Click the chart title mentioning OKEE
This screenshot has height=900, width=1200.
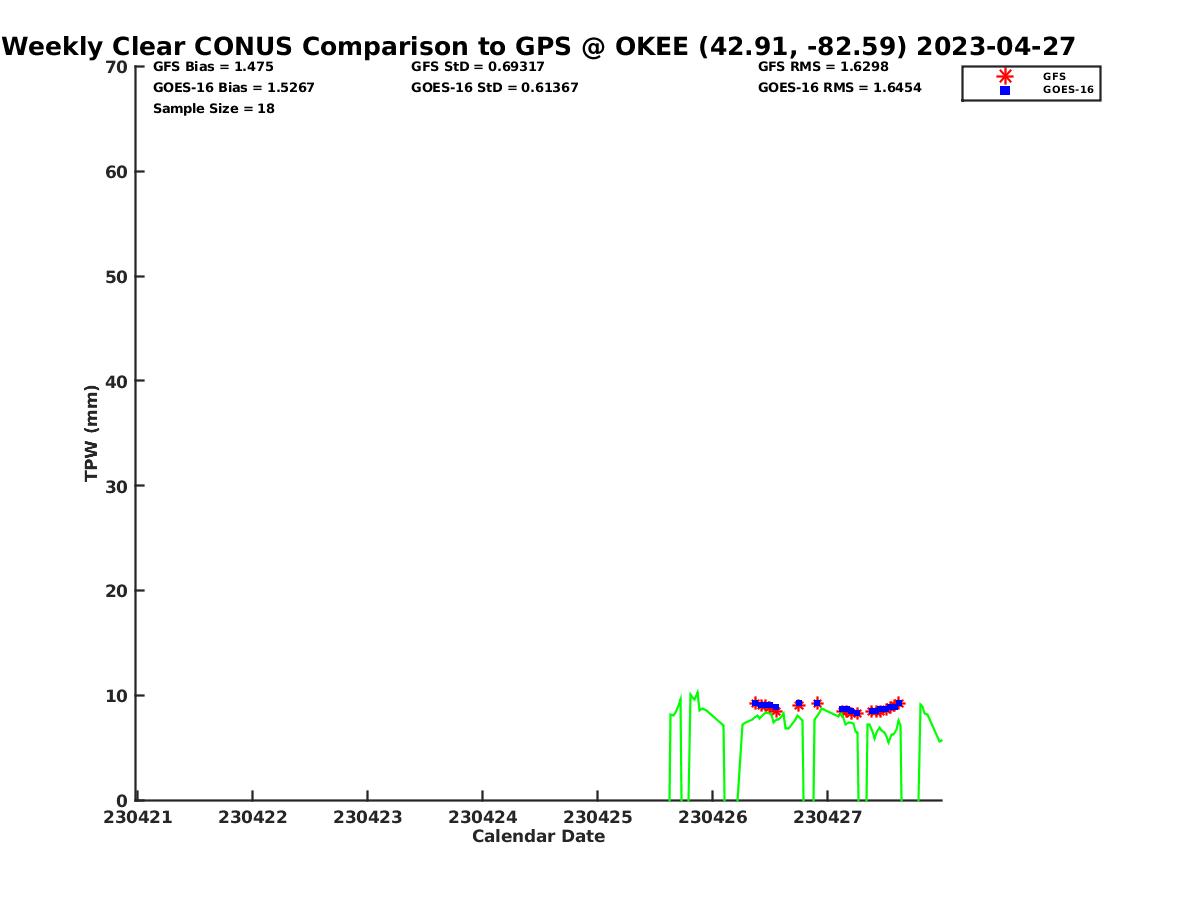(x=539, y=47)
